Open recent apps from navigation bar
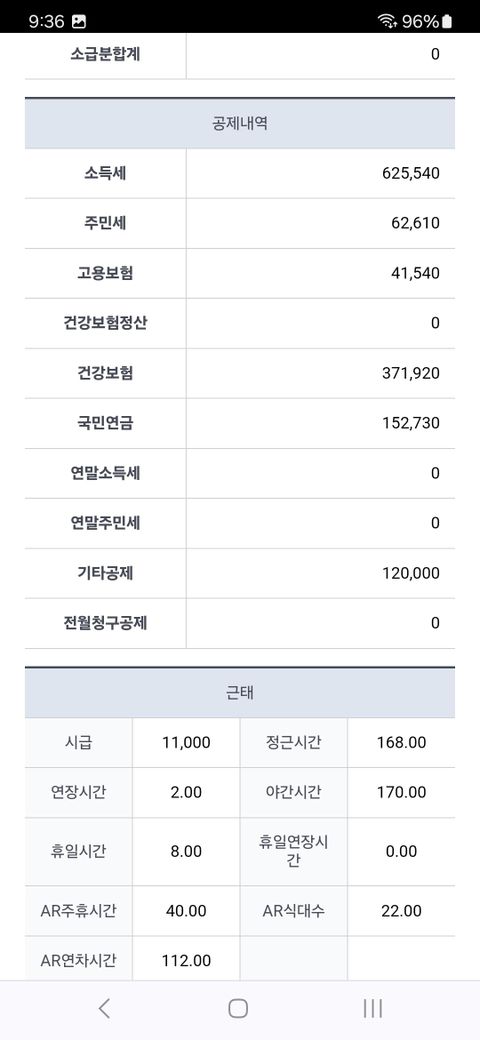 (x=373, y=1009)
